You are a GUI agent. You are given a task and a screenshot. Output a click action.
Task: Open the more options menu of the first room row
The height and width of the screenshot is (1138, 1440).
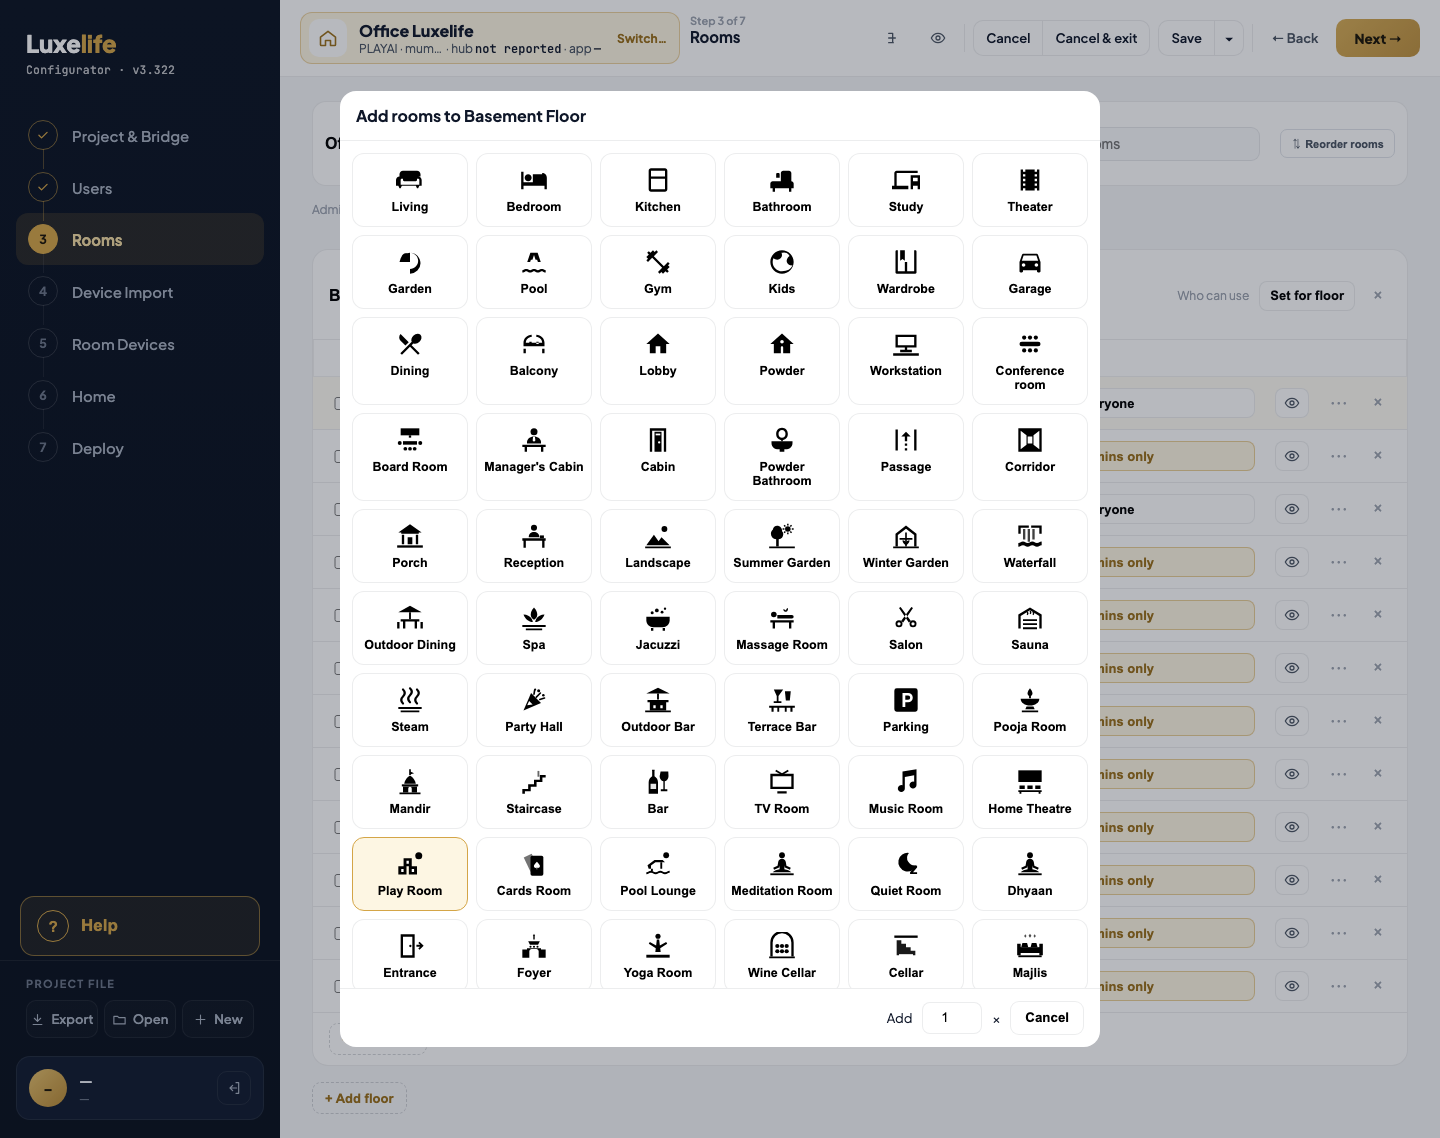click(x=1339, y=403)
